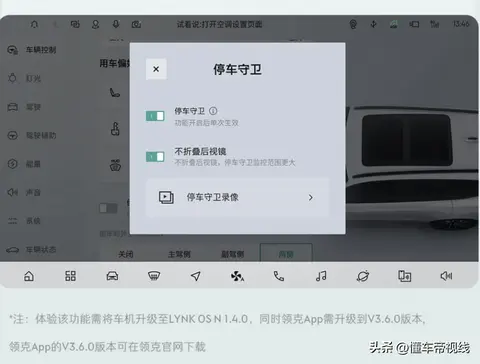Open 车辆状态 vehicle status in sidebar
Viewport: 480px width, 364px height.
(x=32, y=250)
